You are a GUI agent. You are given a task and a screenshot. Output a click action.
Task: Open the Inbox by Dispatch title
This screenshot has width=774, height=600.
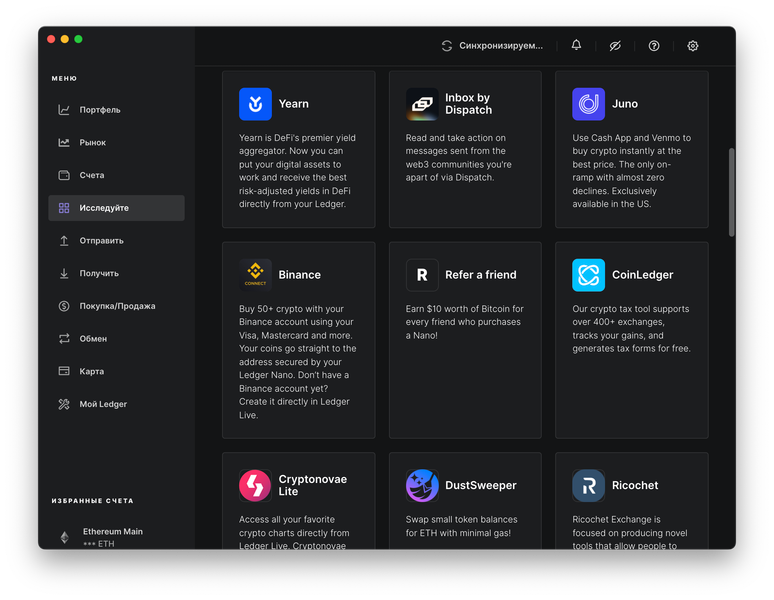point(468,104)
